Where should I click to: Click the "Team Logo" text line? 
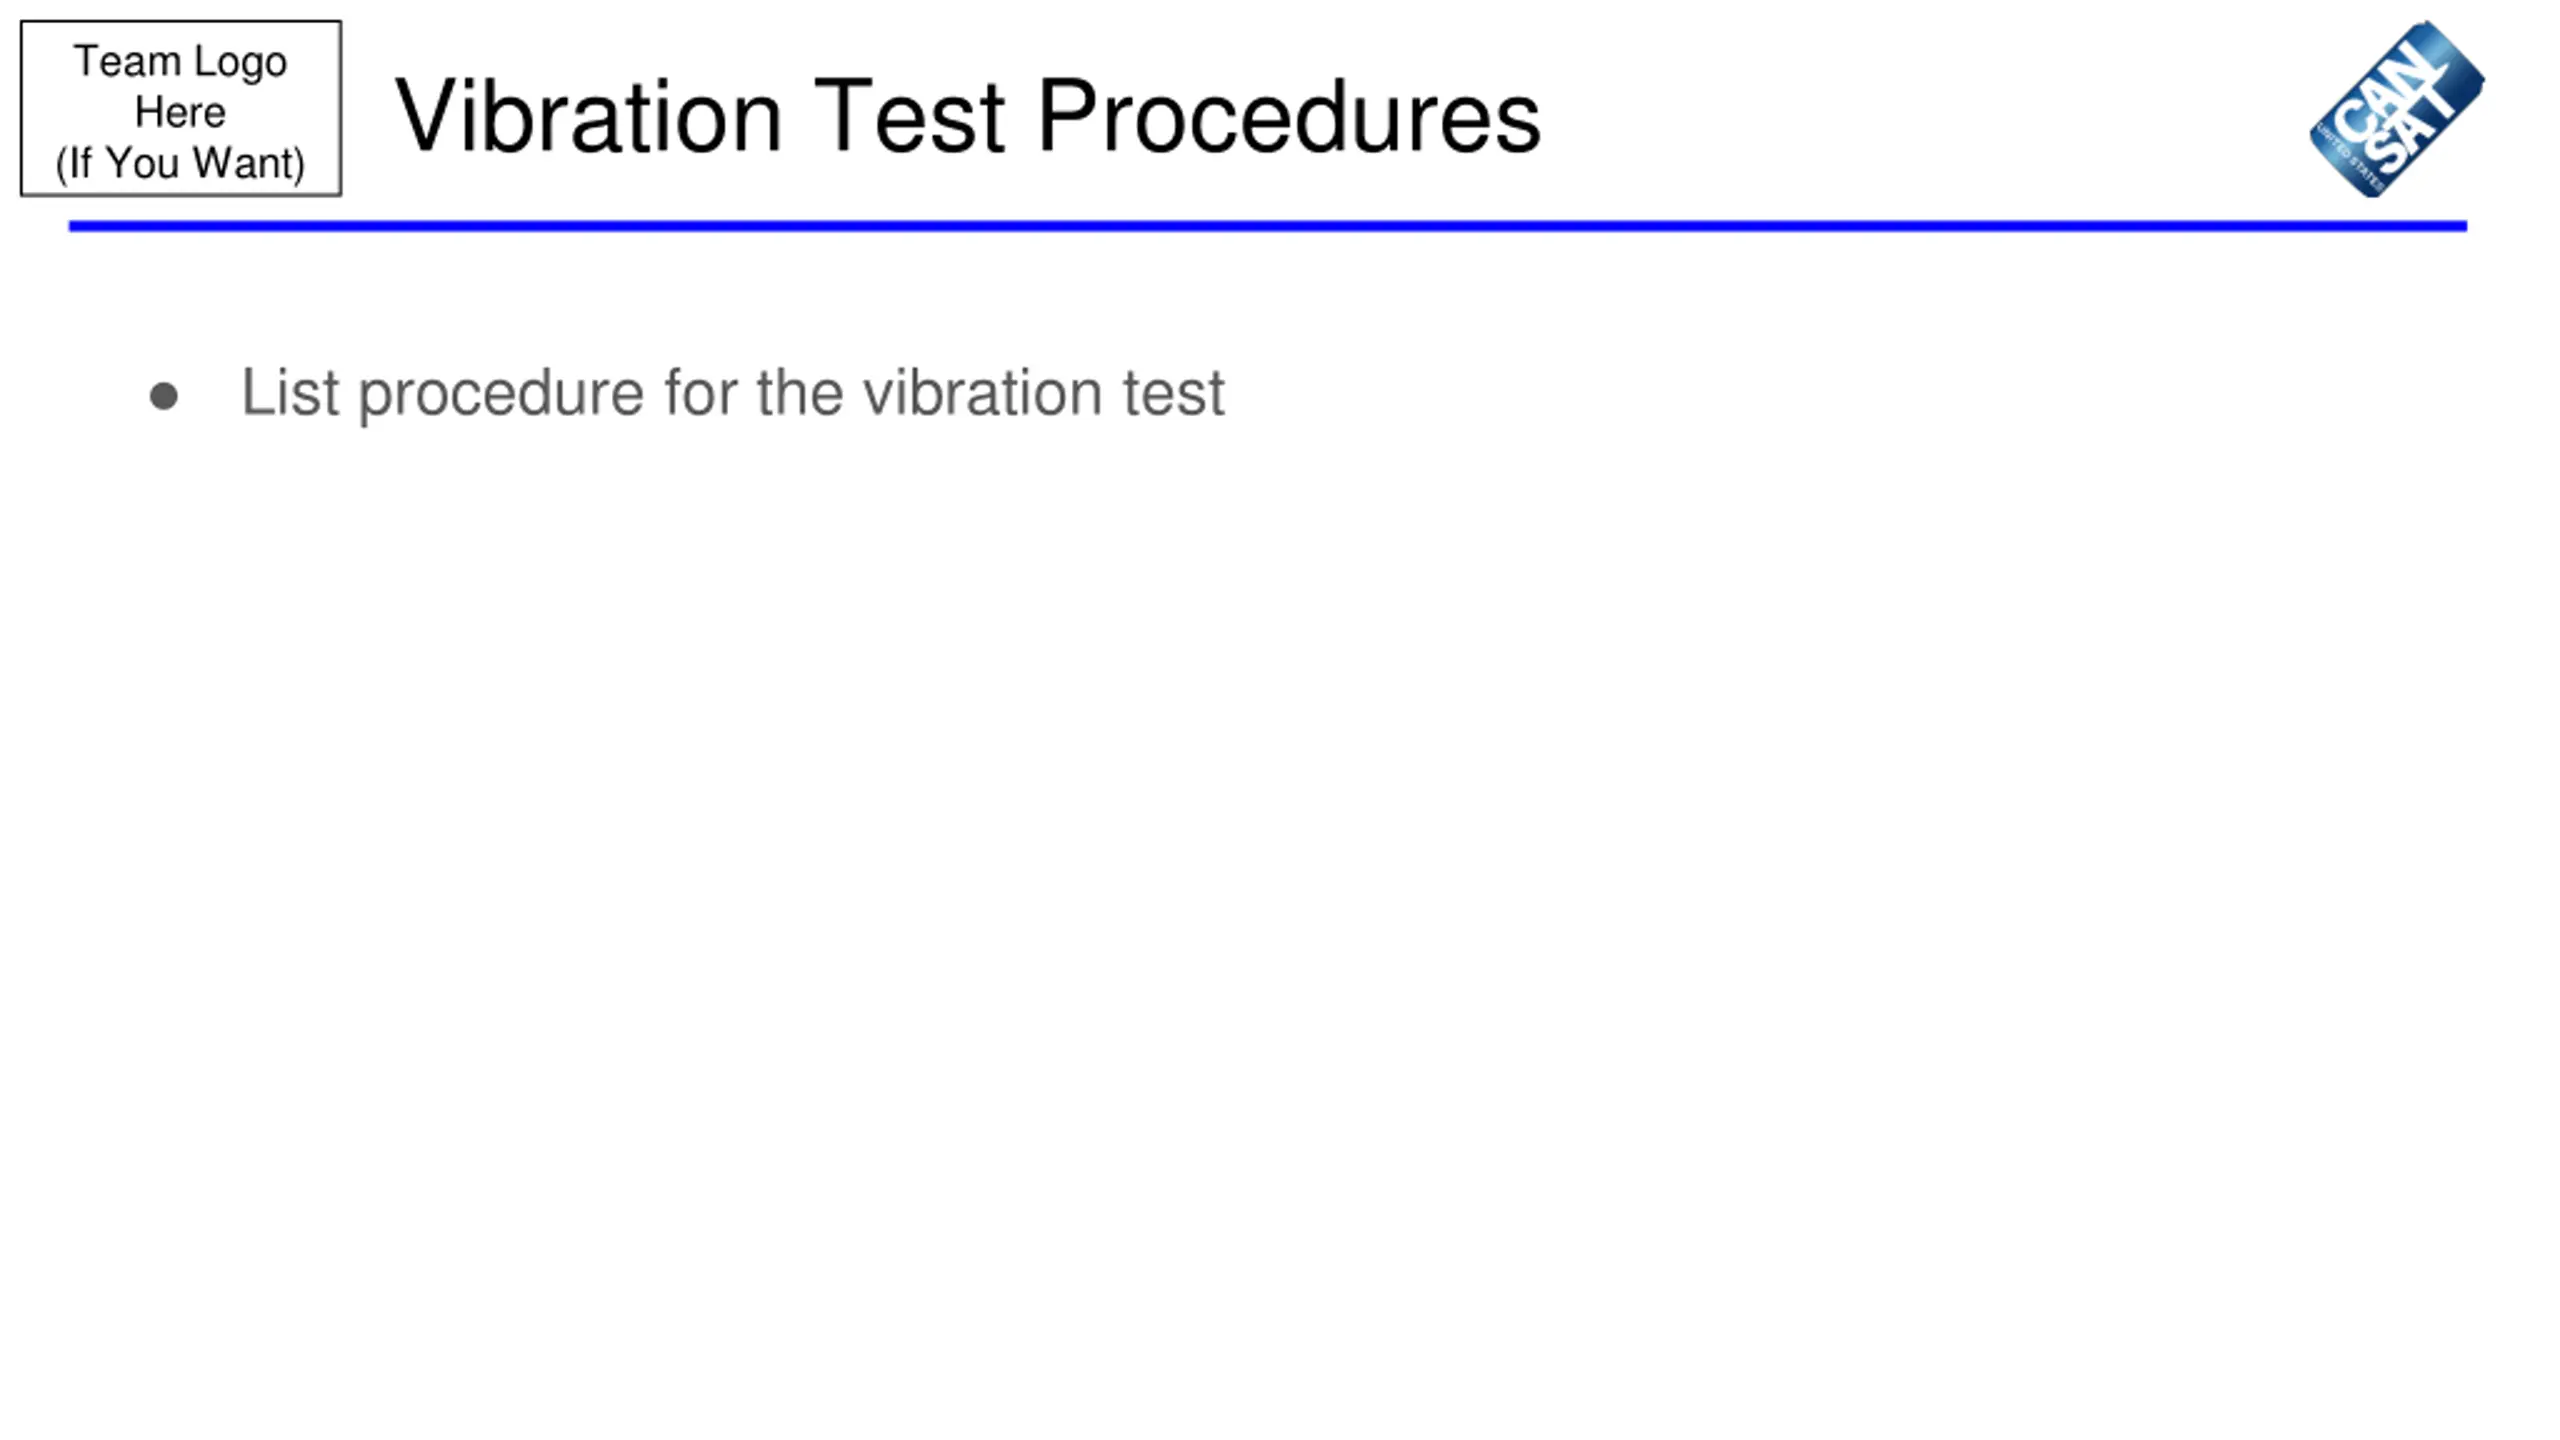(x=181, y=63)
